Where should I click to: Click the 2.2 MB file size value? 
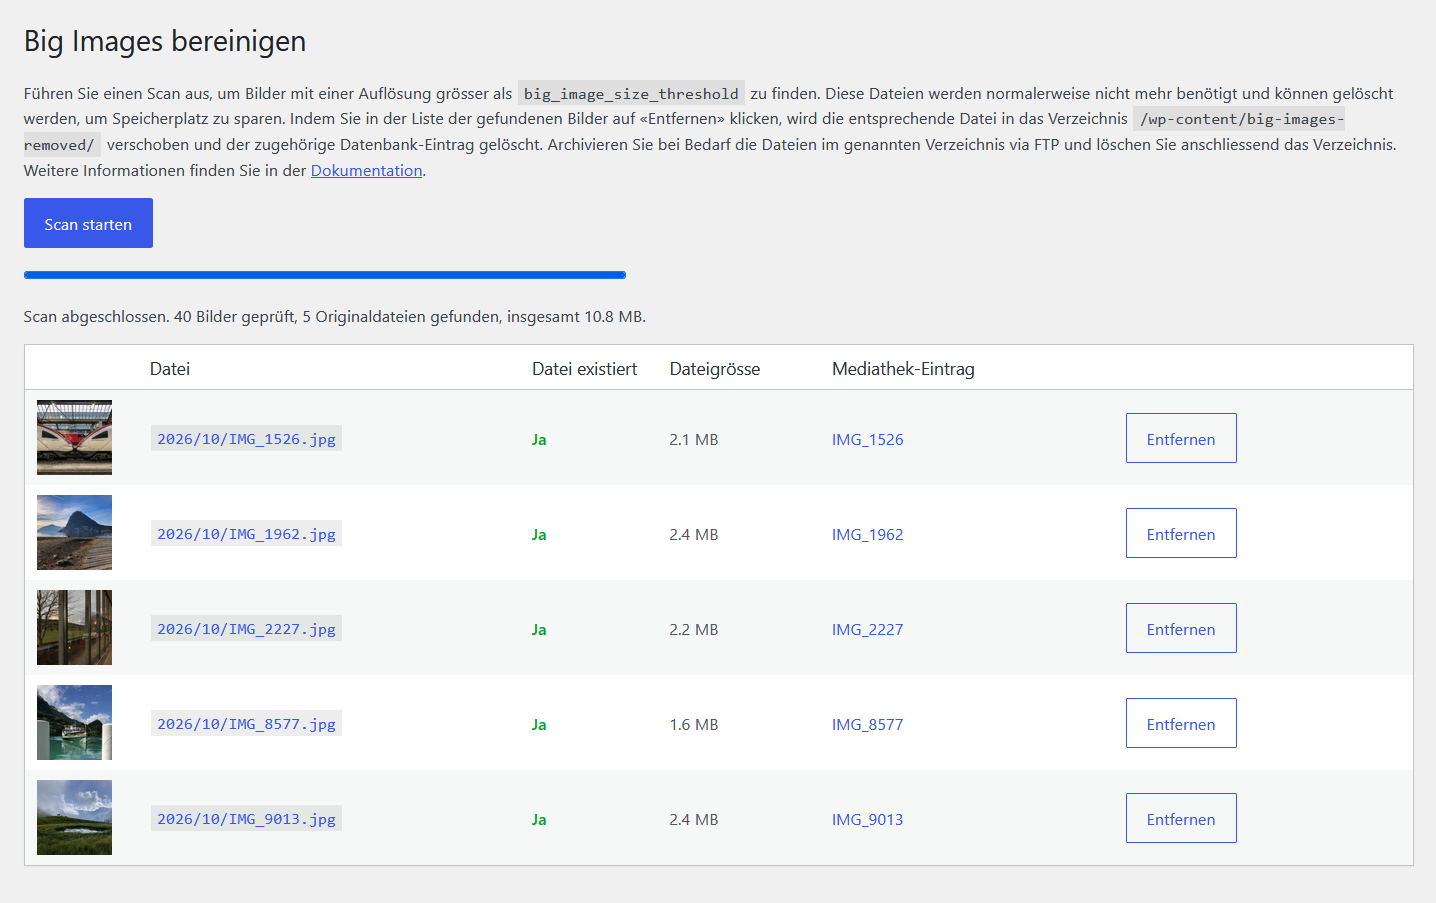tap(694, 629)
